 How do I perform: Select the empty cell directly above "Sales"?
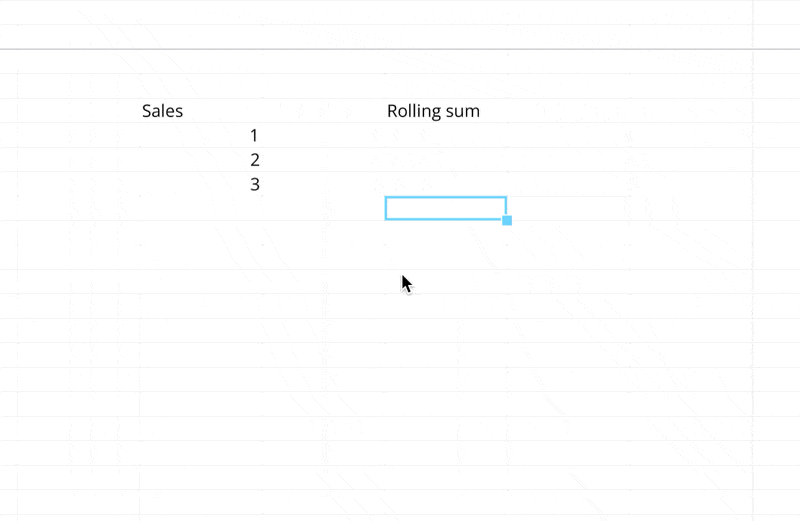(200, 86)
